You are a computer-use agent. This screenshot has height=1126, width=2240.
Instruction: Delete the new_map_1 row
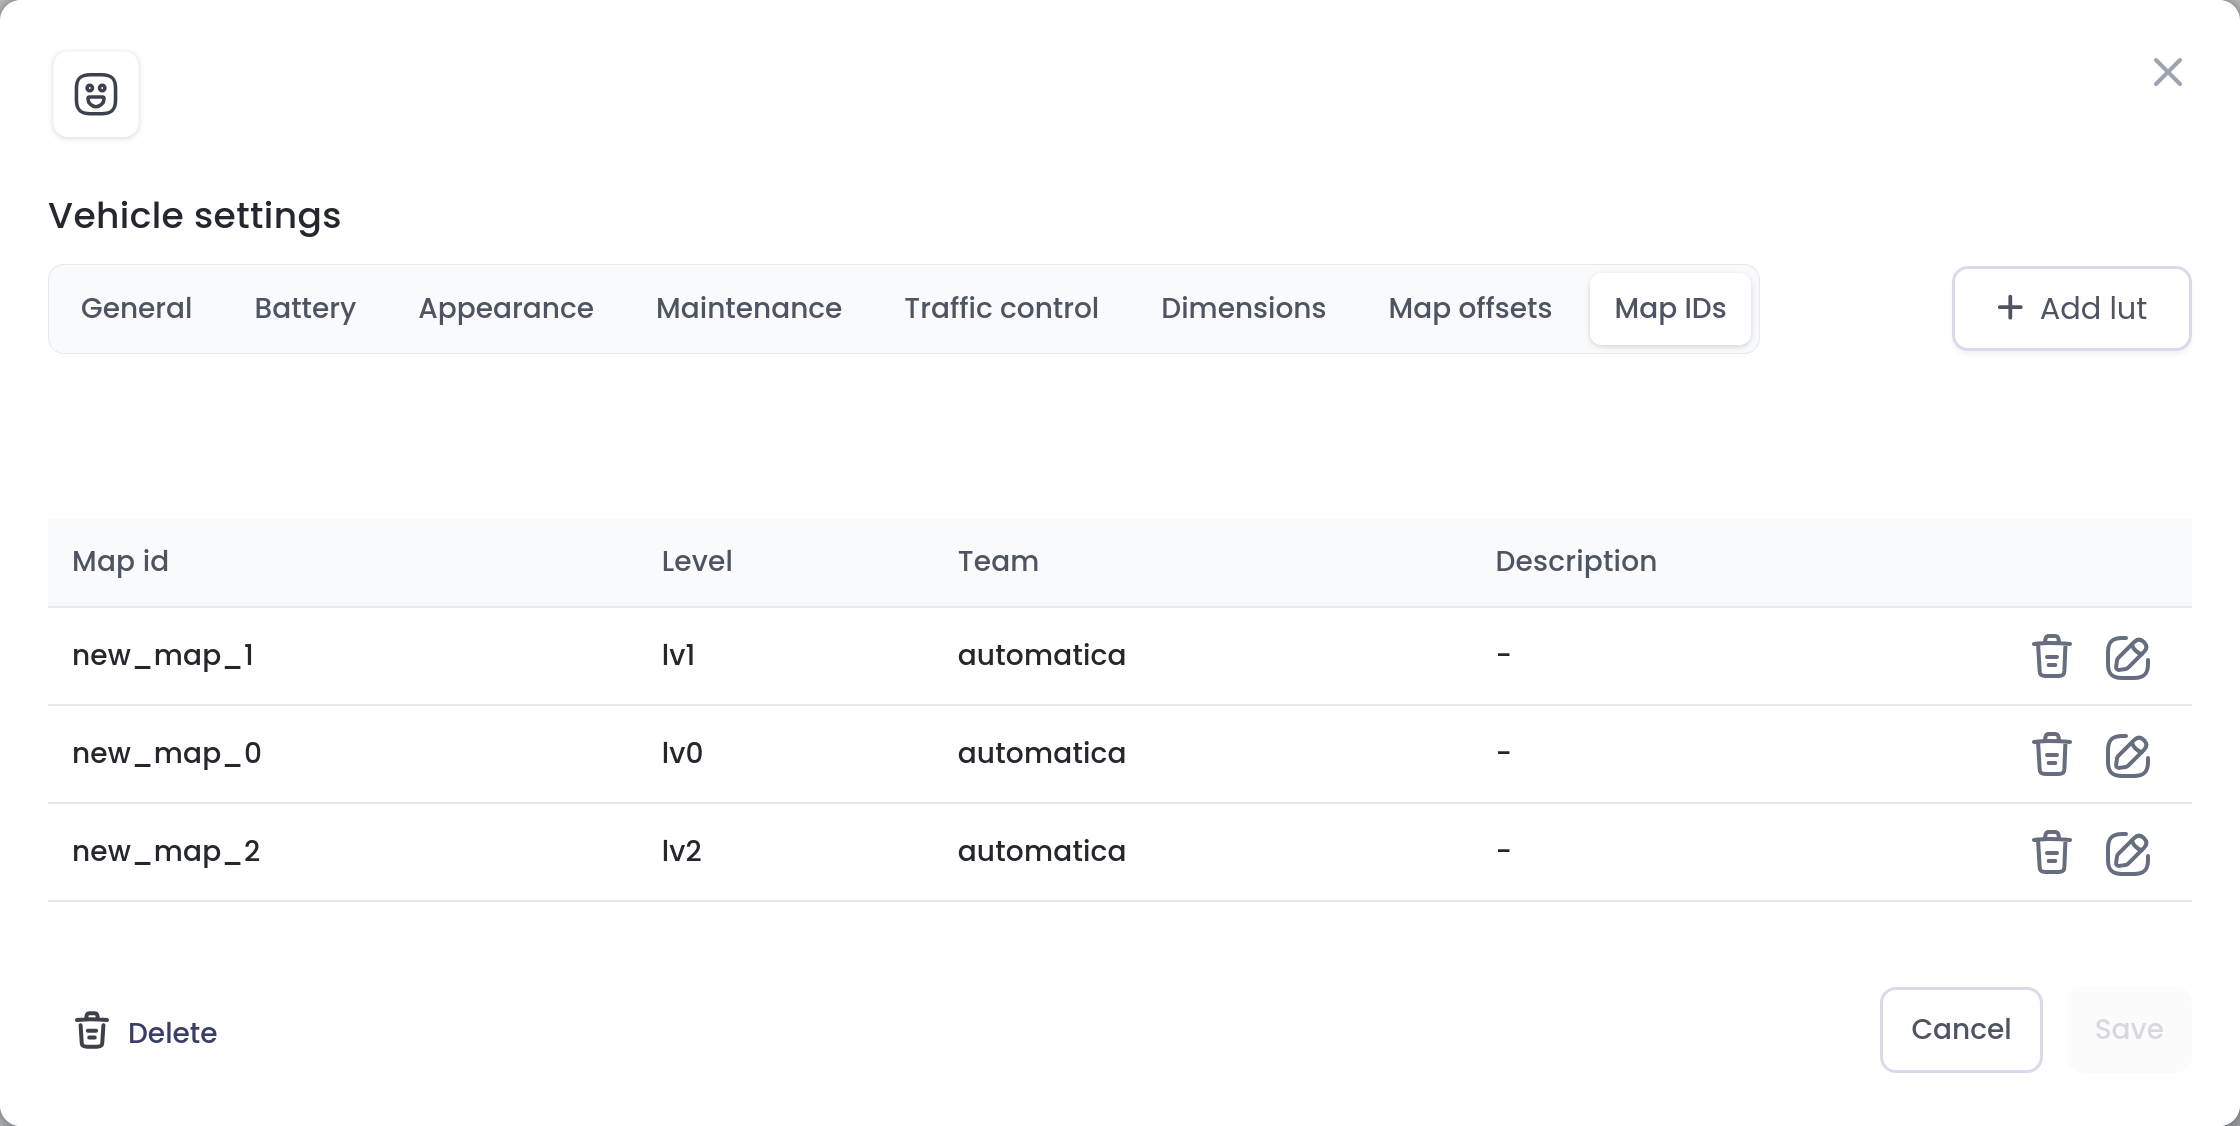(2051, 657)
